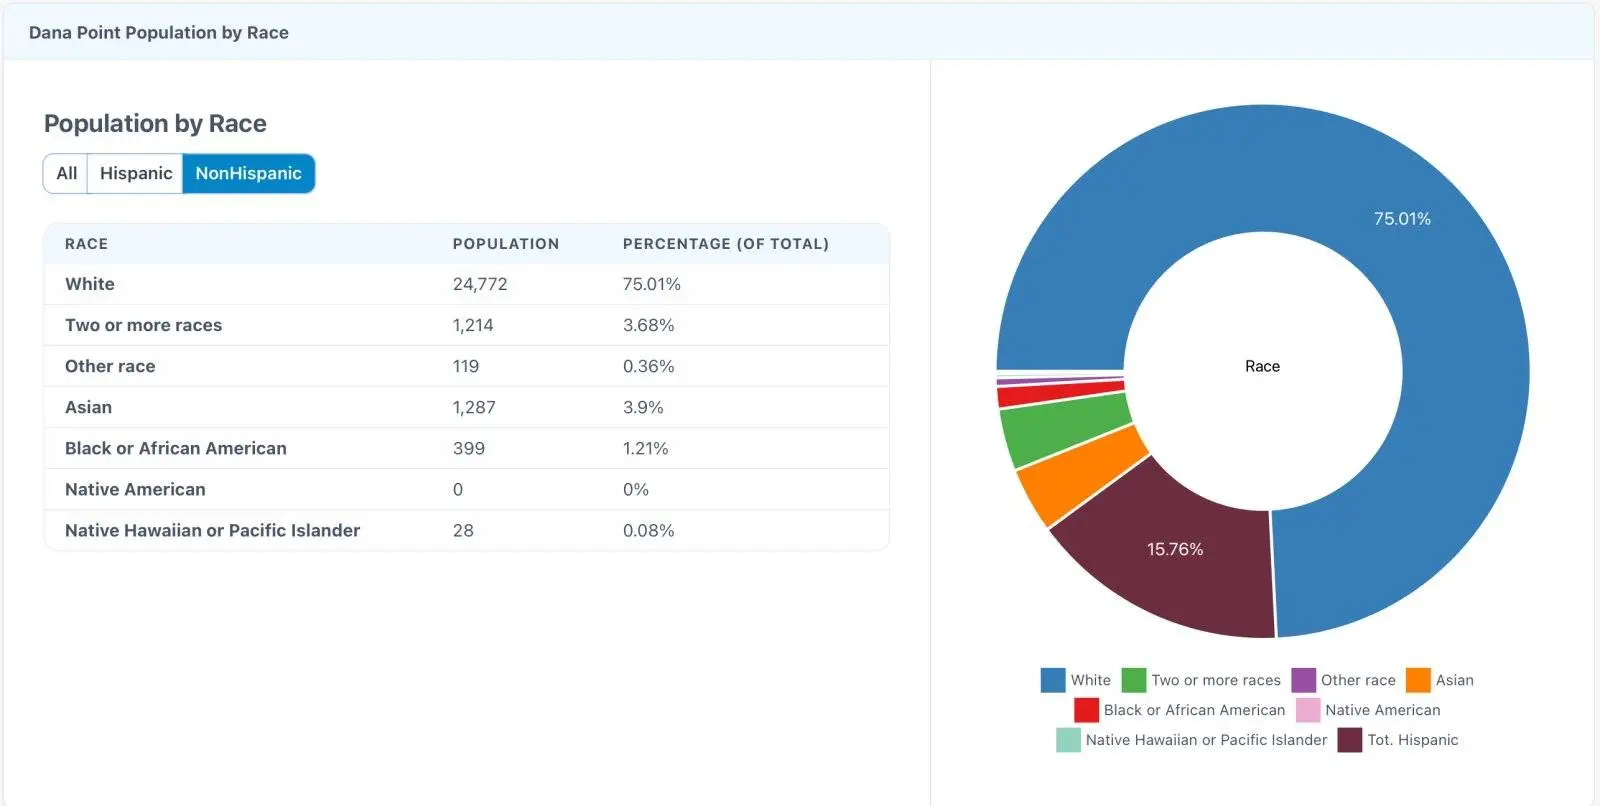Image resolution: width=1600 pixels, height=806 pixels.
Task: Click the orange Asian donut segment
Action: point(1078,476)
